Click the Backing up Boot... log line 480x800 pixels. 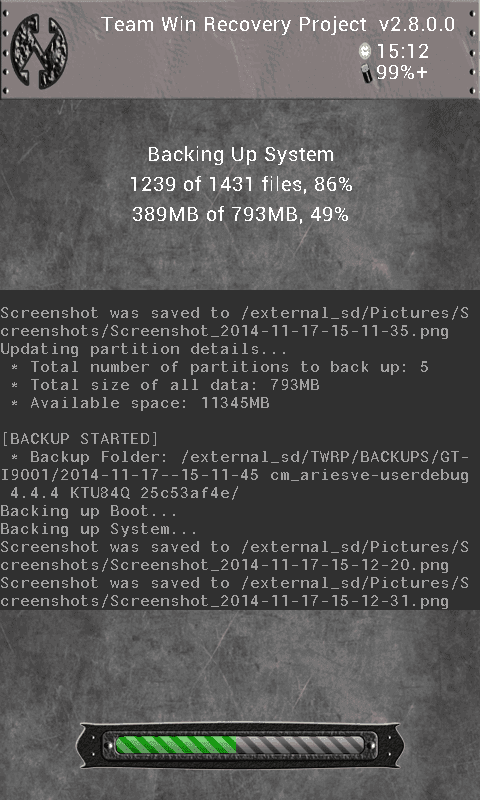tap(89, 511)
